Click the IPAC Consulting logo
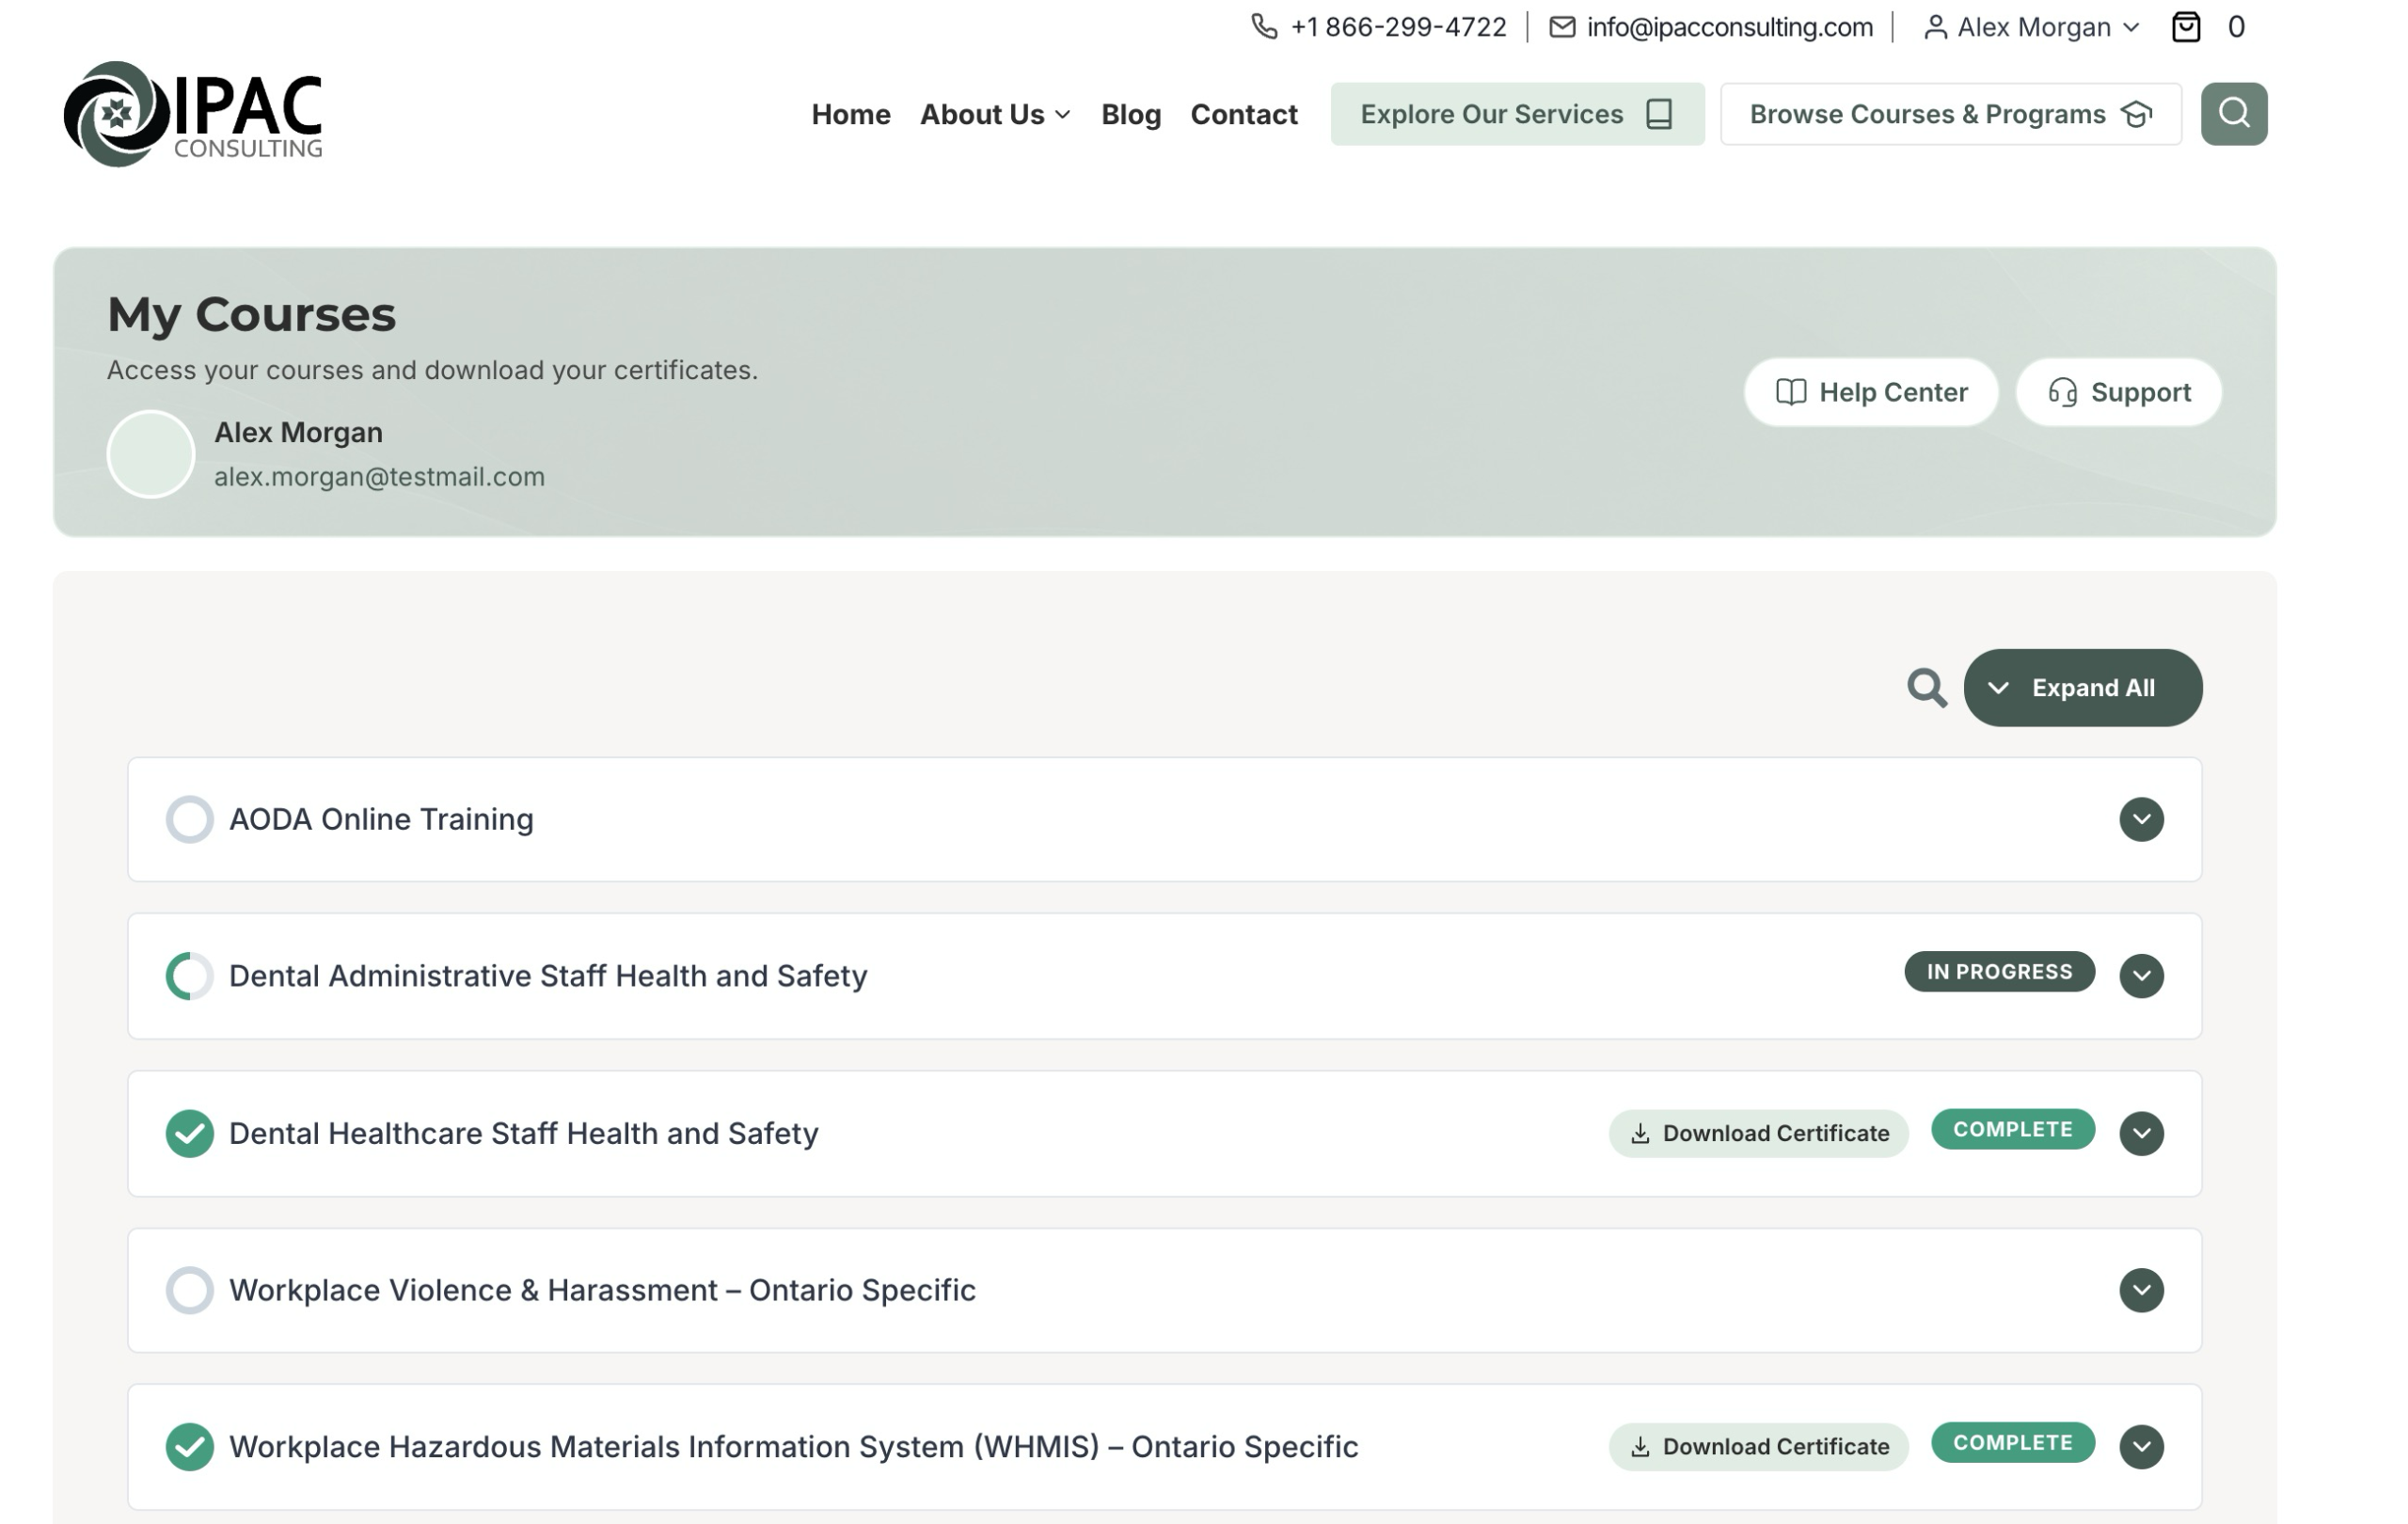The width and height of the screenshot is (2408, 1524). (x=193, y=114)
